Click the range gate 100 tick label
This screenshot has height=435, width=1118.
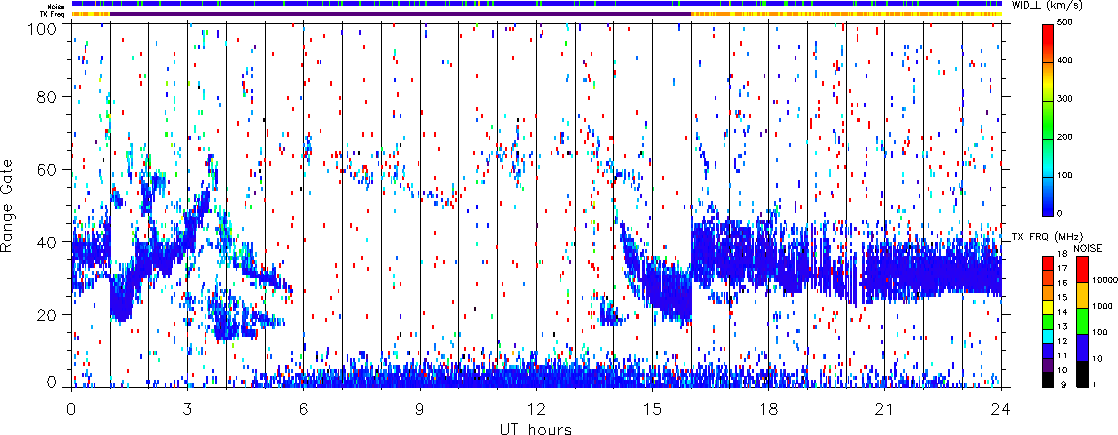coord(53,29)
